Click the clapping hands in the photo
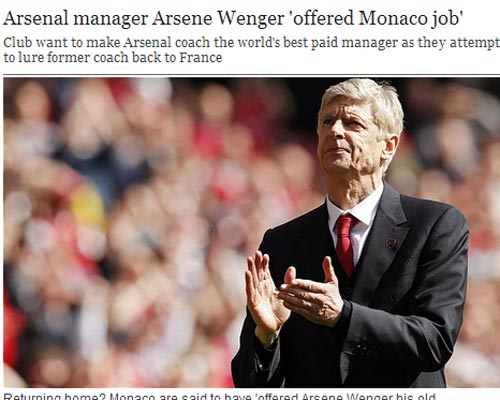500x400 pixels. [293, 297]
